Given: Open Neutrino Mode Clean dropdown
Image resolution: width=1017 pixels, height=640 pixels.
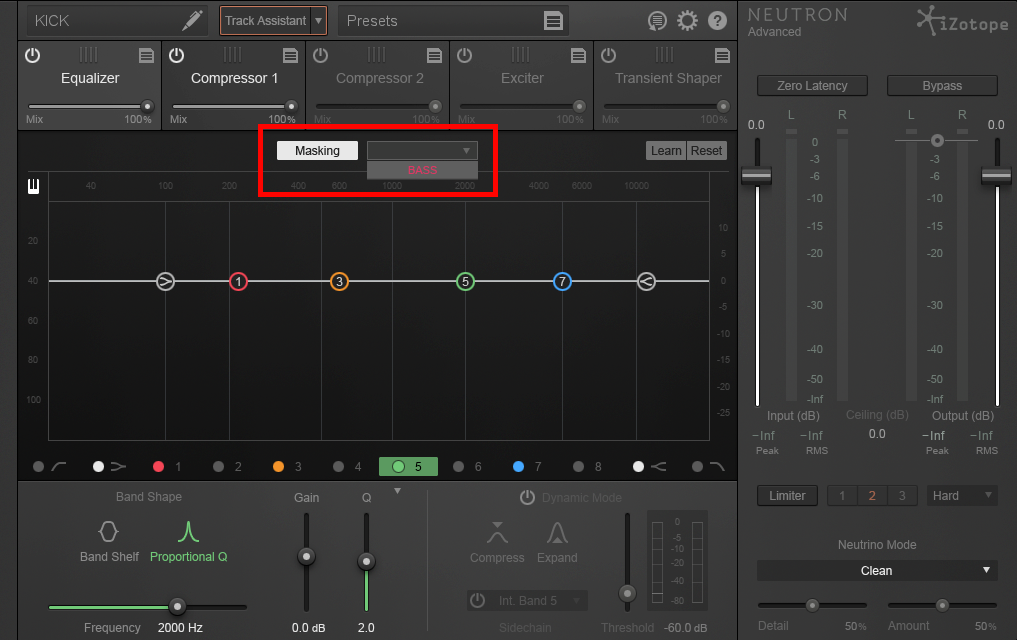Looking at the screenshot, I should [877, 571].
